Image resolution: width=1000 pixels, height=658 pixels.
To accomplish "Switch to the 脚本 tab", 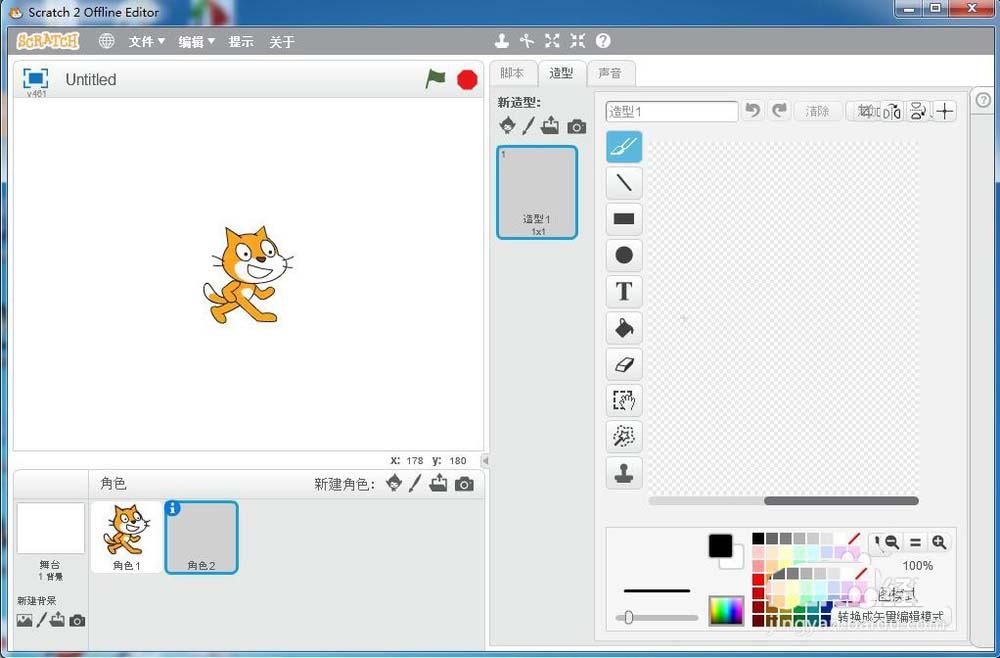I will [x=512, y=73].
